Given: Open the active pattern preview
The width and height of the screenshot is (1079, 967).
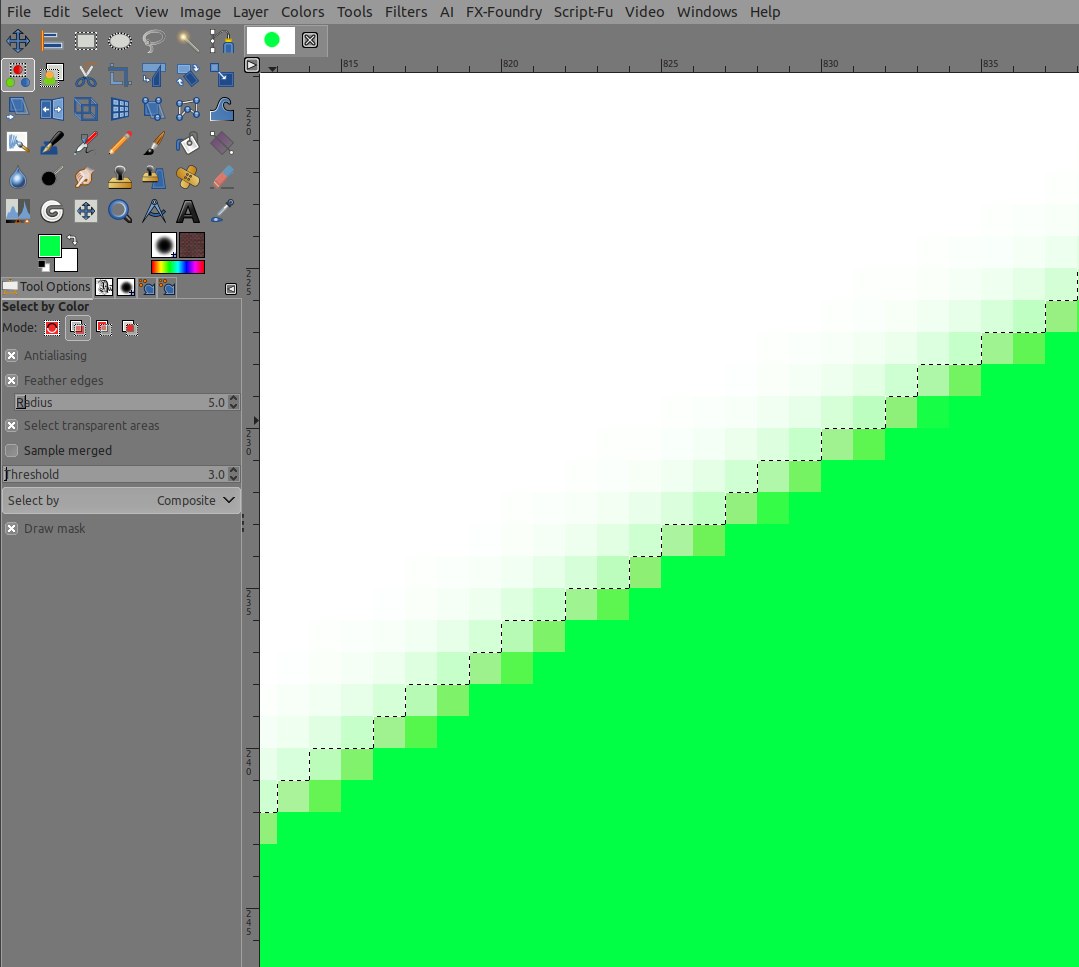Looking at the screenshot, I should pyautogui.click(x=192, y=245).
